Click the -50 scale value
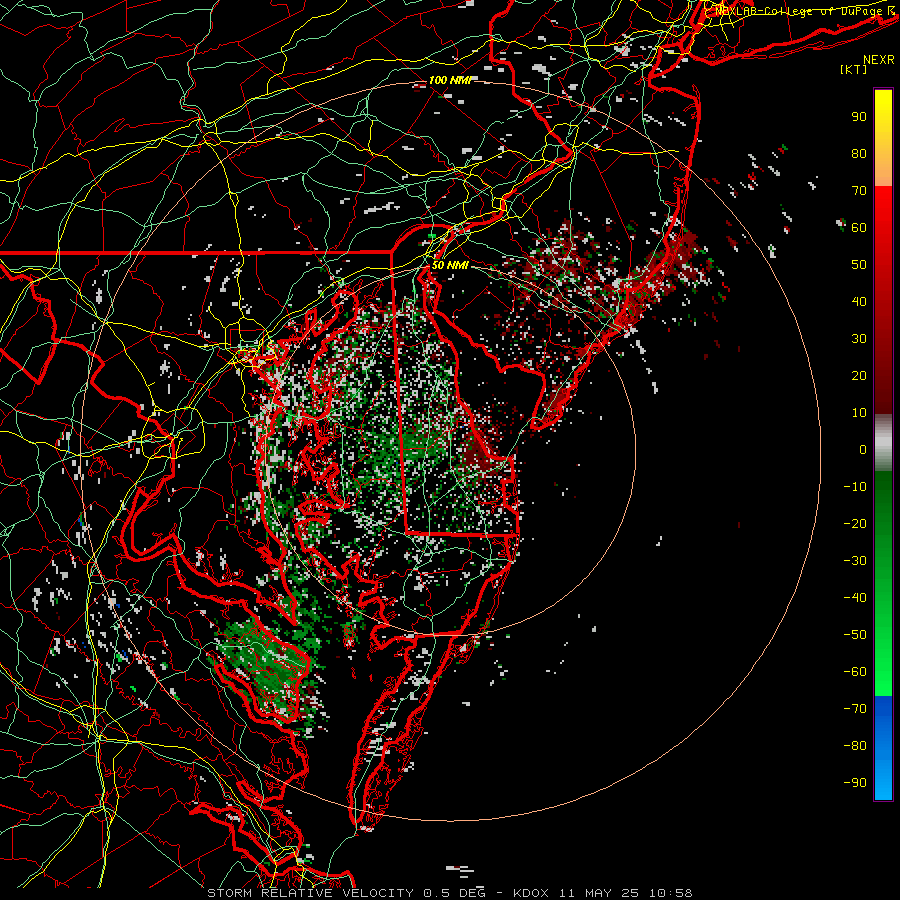This screenshot has width=900, height=900. pyautogui.click(x=855, y=635)
